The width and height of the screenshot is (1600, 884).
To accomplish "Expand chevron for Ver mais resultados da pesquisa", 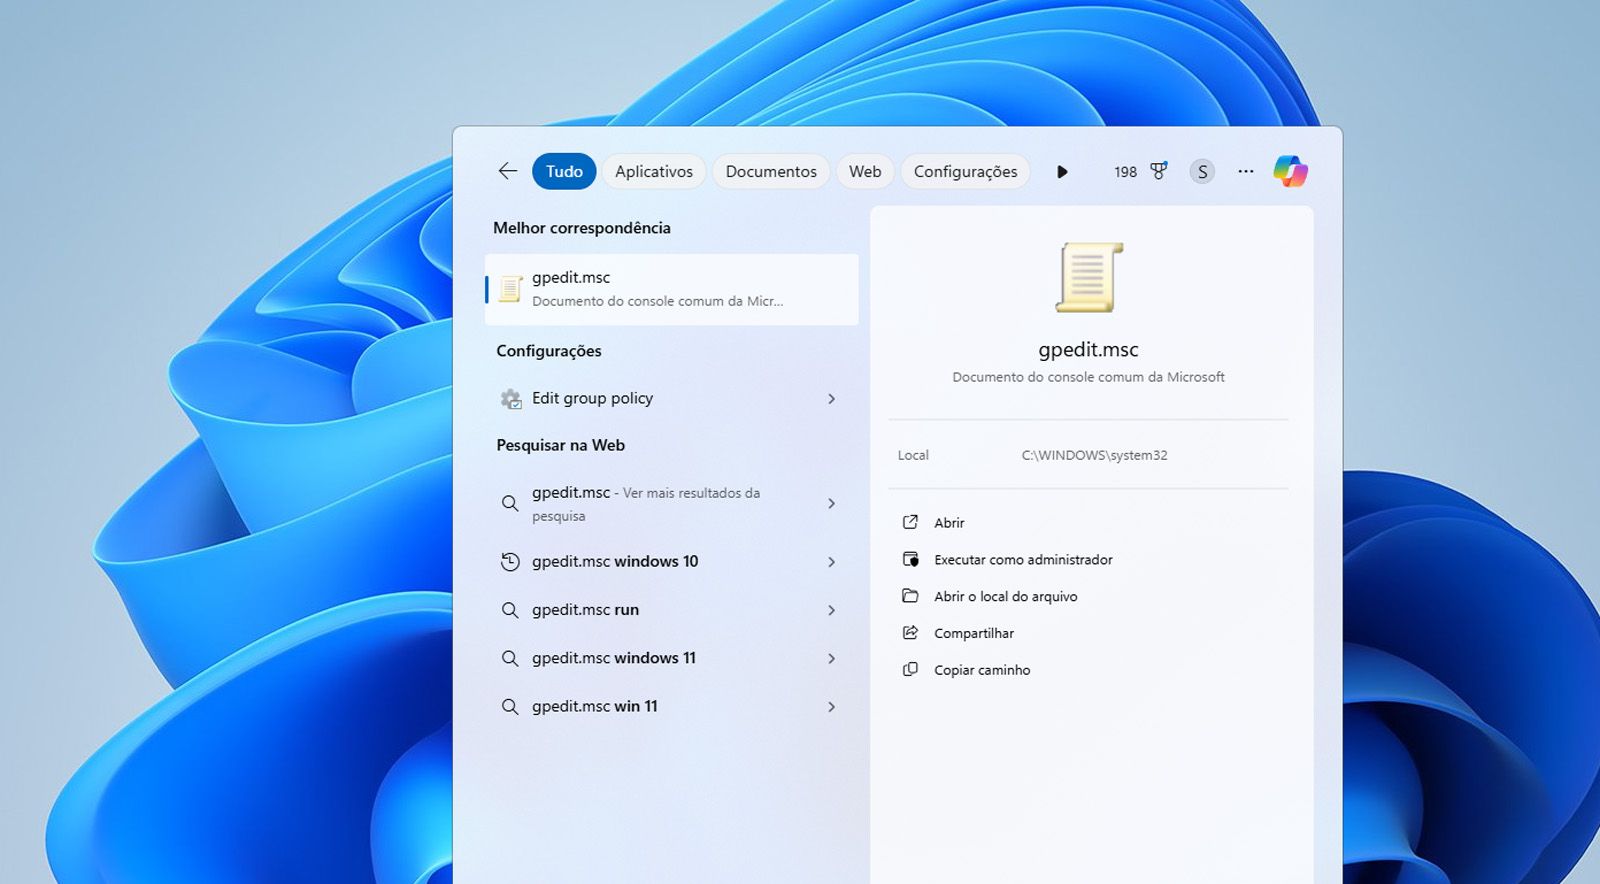I will tap(831, 503).
